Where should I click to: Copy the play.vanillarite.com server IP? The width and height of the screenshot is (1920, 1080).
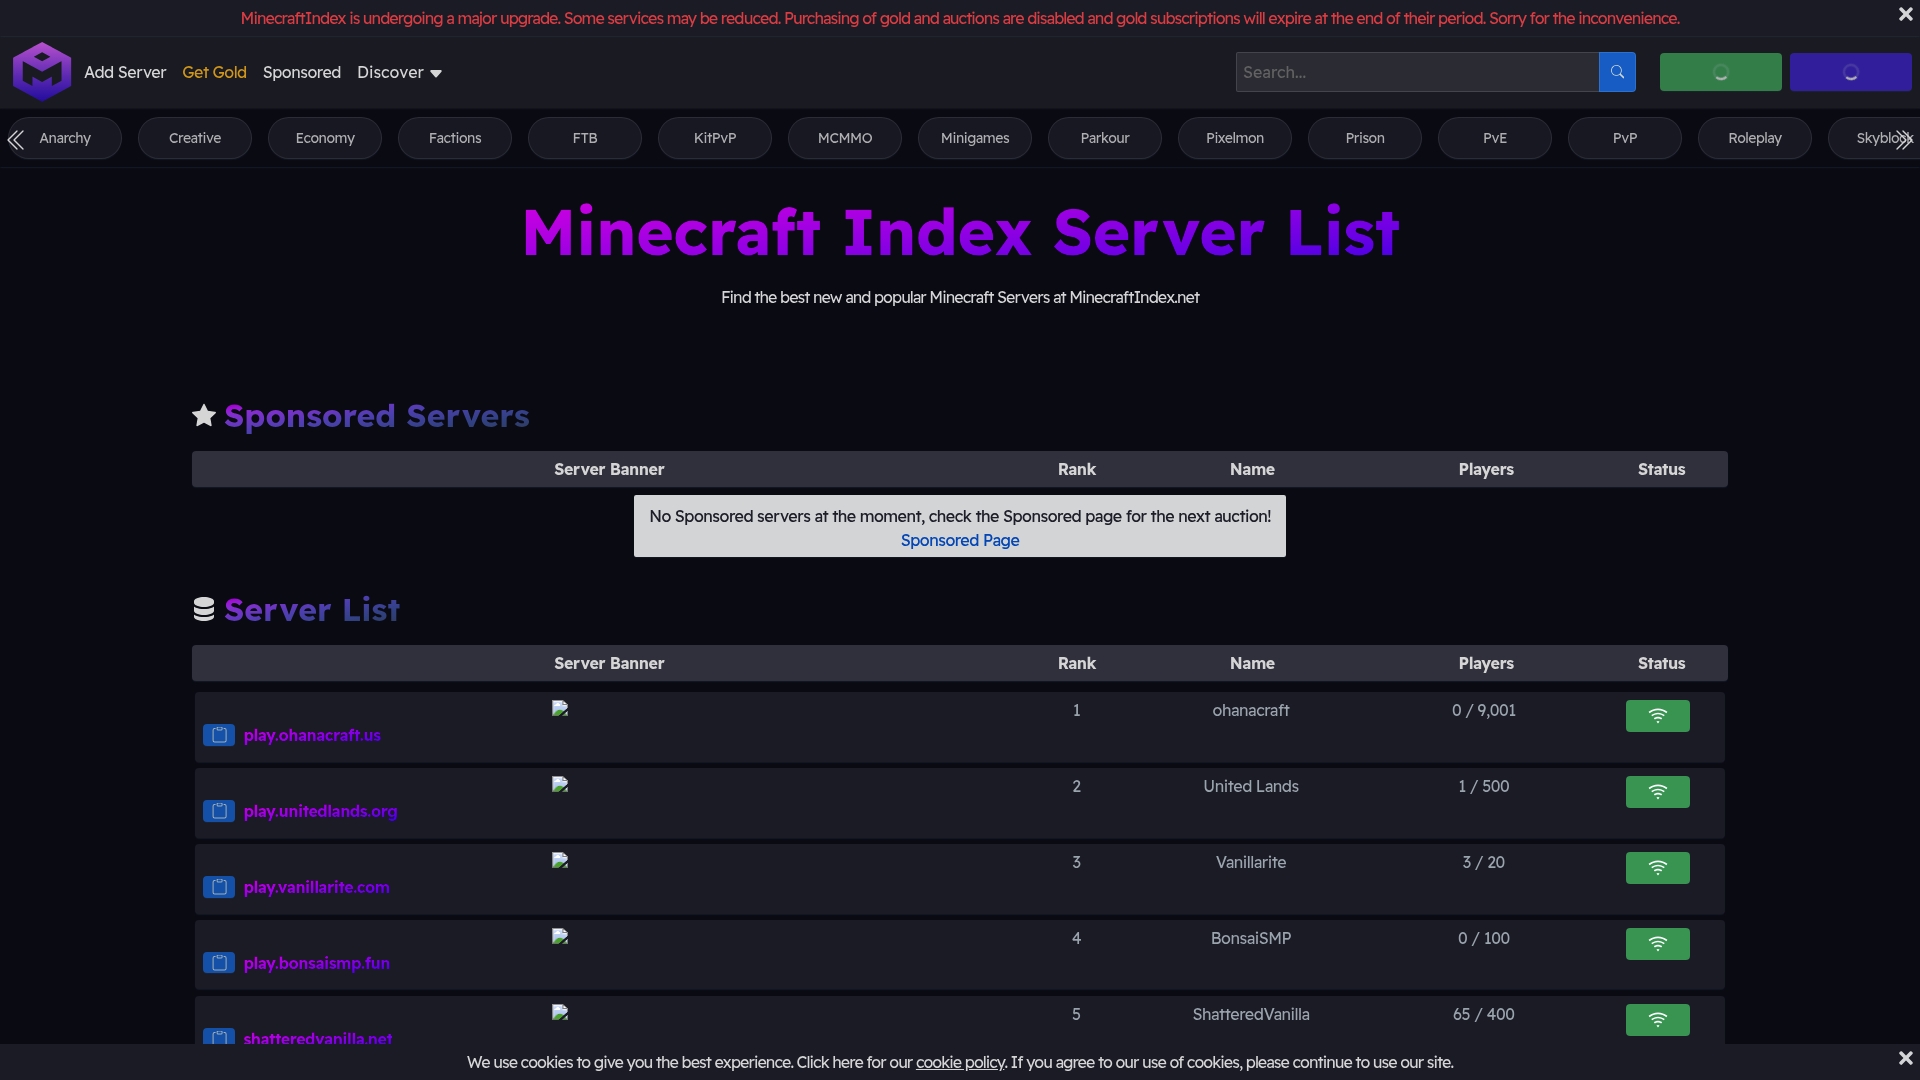coord(218,887)
